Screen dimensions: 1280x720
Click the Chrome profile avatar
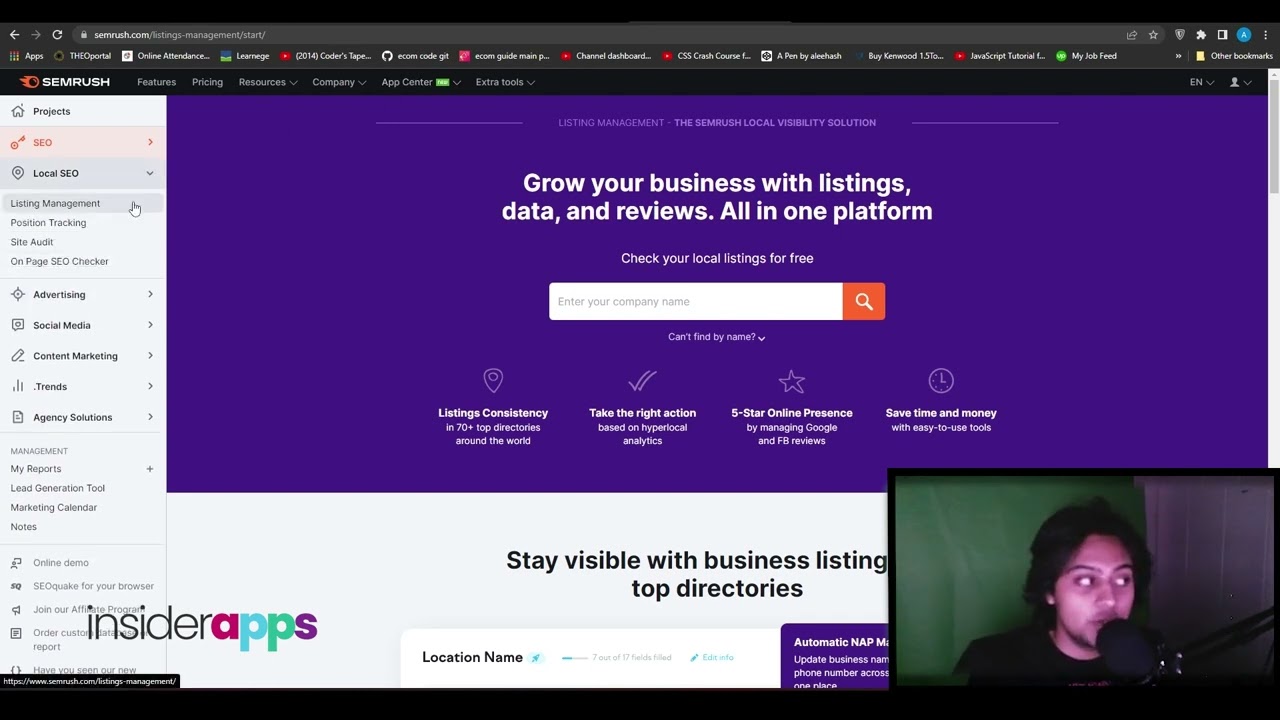coord(1244,35)
